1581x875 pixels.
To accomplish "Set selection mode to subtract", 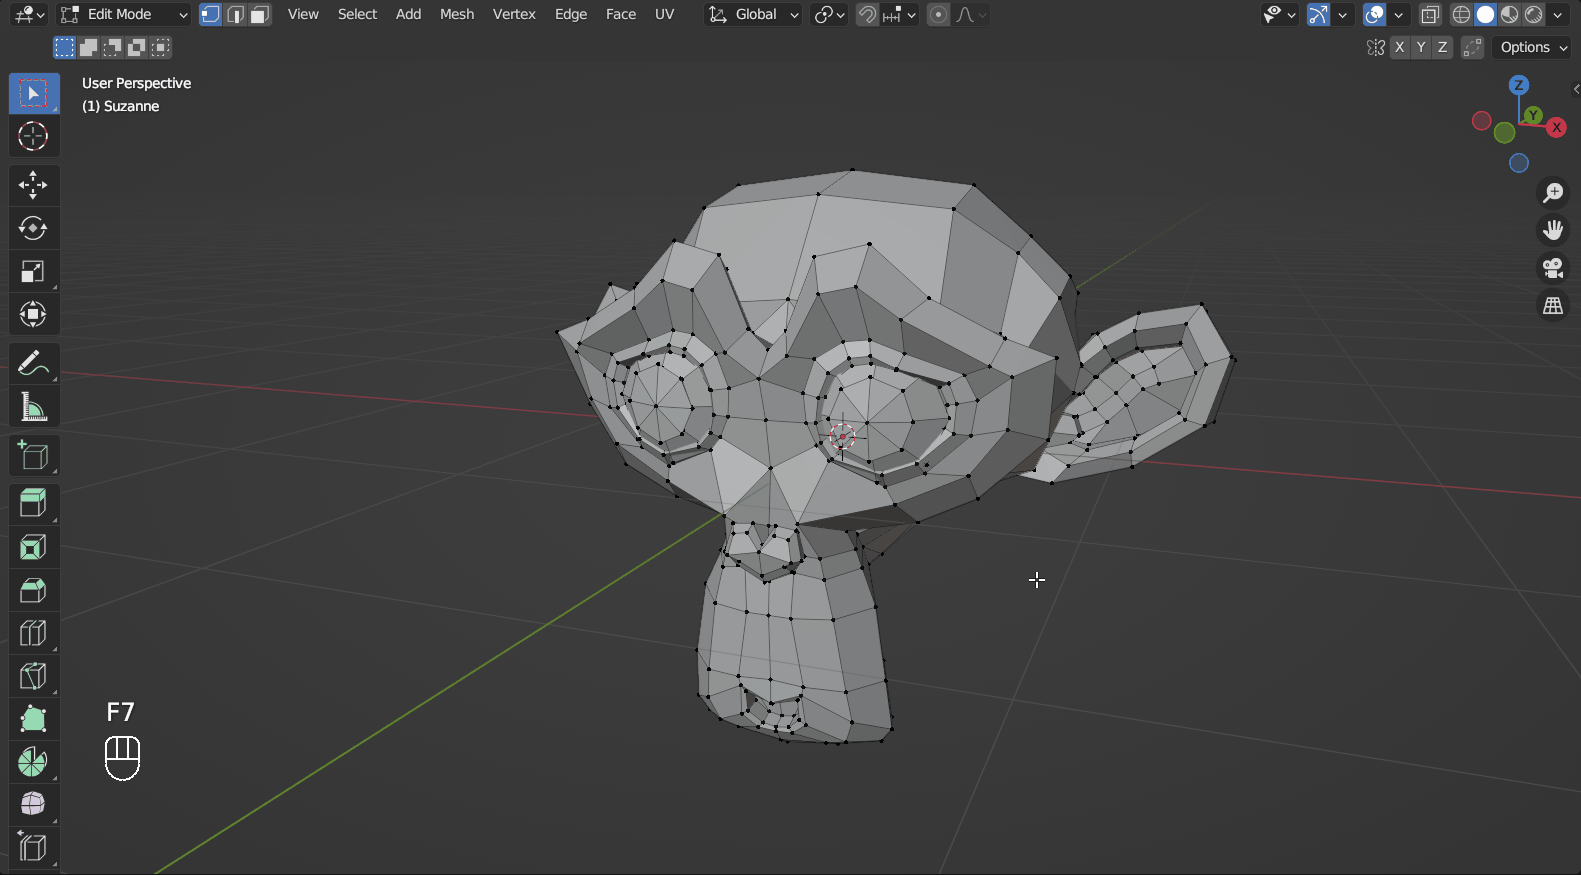I will (x=113, y=47).
